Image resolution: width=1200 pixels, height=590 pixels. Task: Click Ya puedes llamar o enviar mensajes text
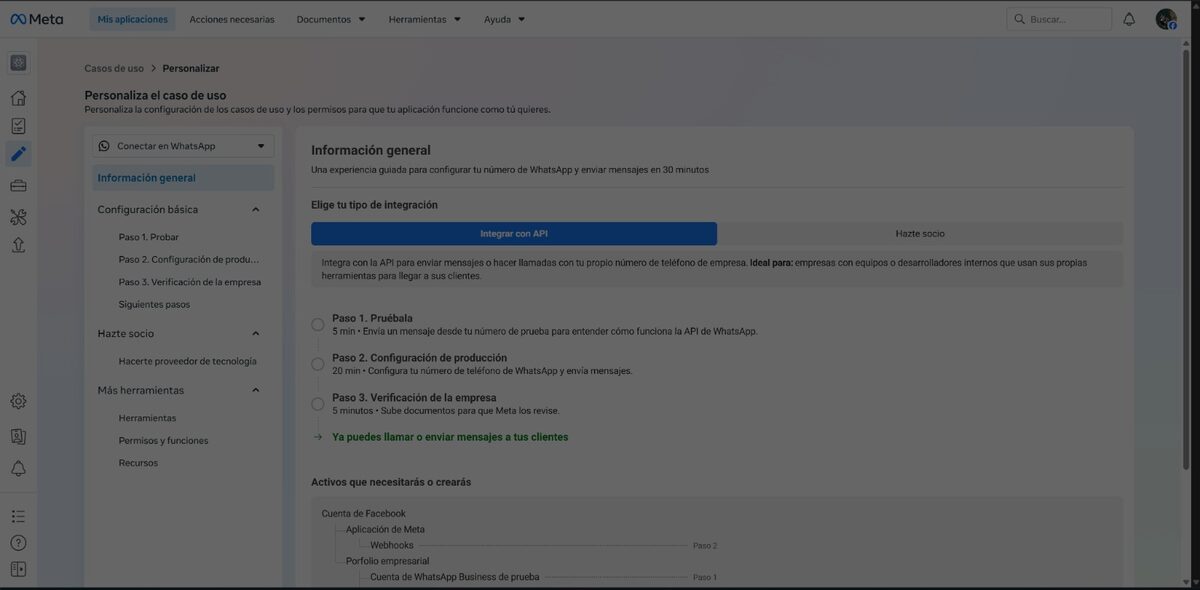[x=450, y=437]
